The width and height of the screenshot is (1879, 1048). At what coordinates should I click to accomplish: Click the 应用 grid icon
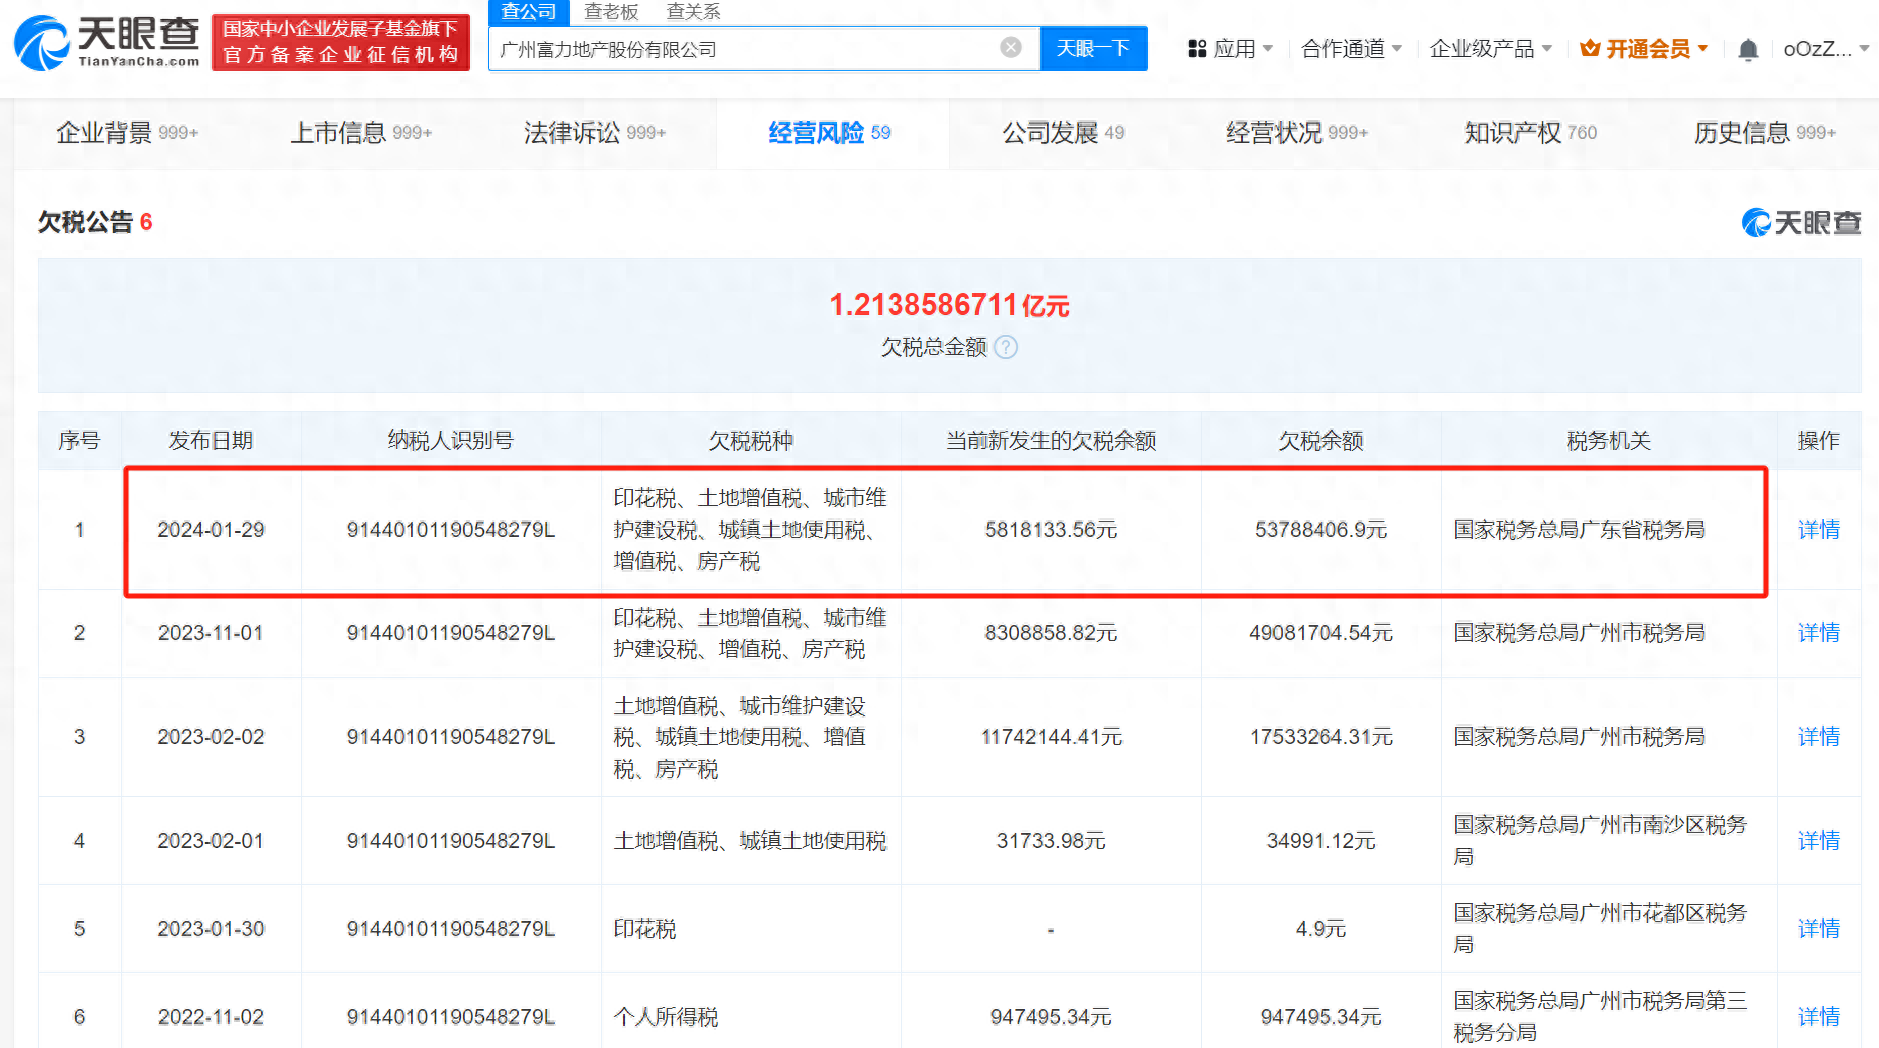point(1197,49)
